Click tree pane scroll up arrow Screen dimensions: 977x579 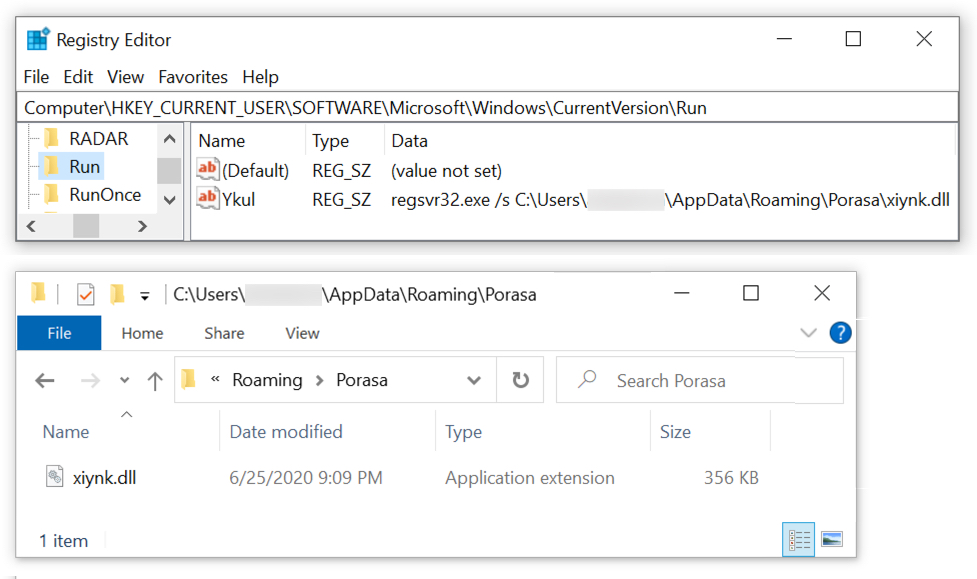point(169,138)
